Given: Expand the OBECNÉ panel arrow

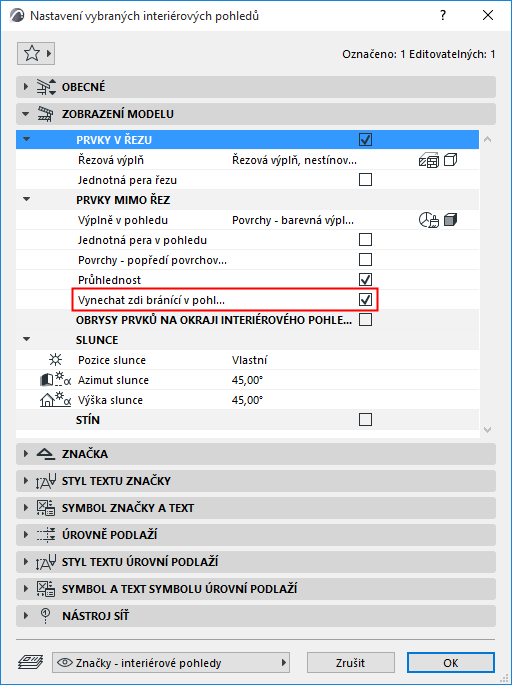Looking at the screenshot, I should (x=25, y=87).
